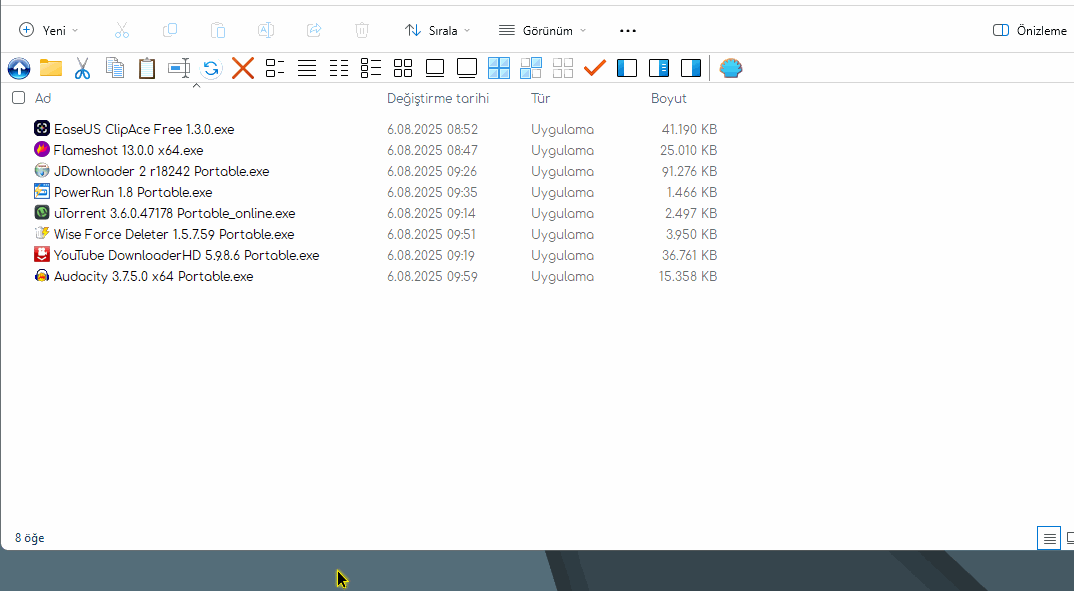The height and width of the screenshot is (591, 1074).
Task: Select EaseUS ClipAce Free 1.3.0.exe
Action: [x=144, y=129]
